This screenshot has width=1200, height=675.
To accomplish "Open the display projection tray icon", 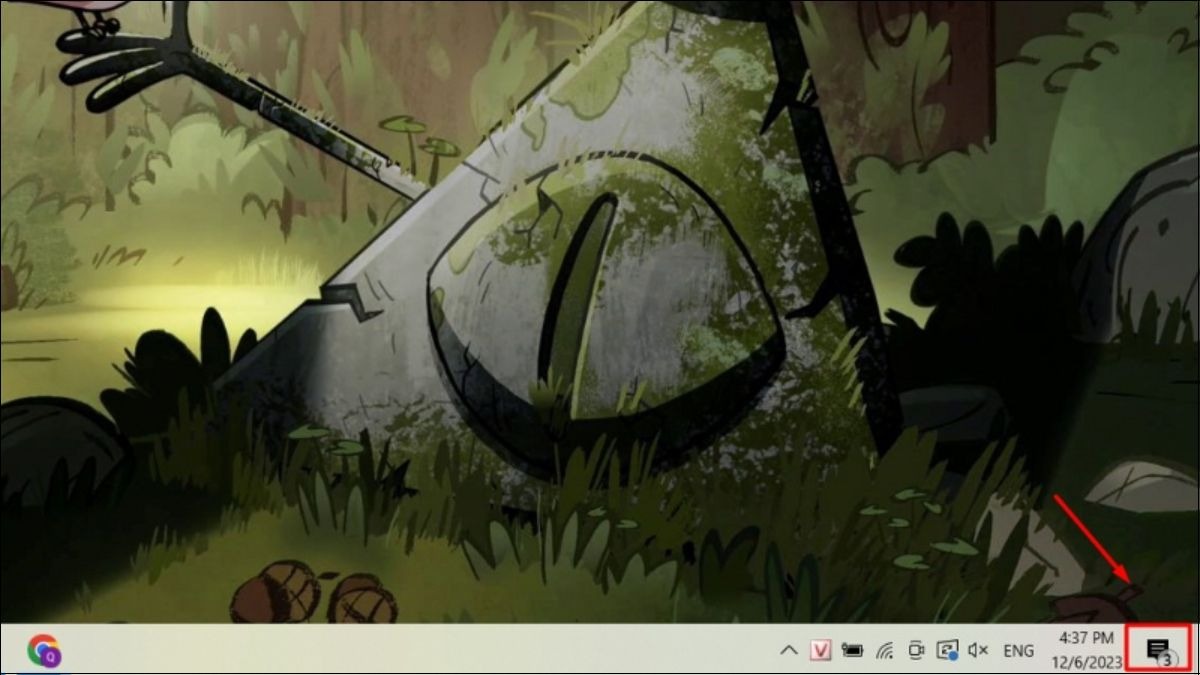I will click(x=947, y=651).
